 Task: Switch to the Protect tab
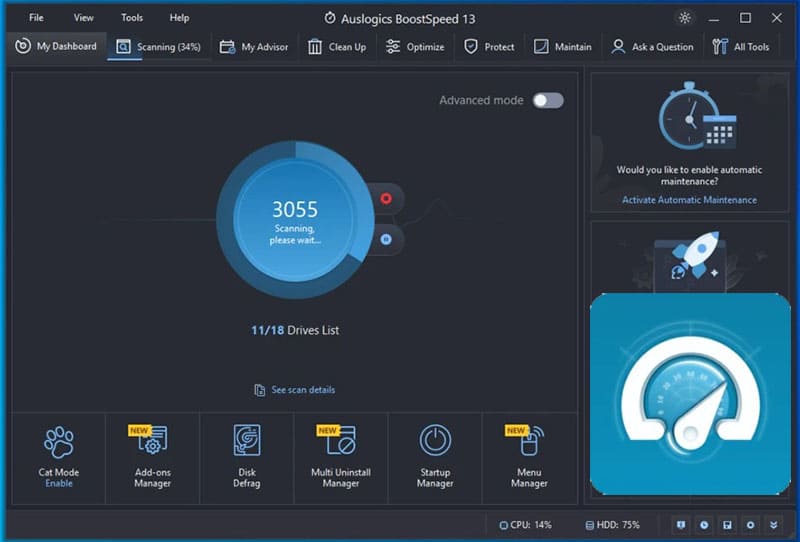coord(489,47)
